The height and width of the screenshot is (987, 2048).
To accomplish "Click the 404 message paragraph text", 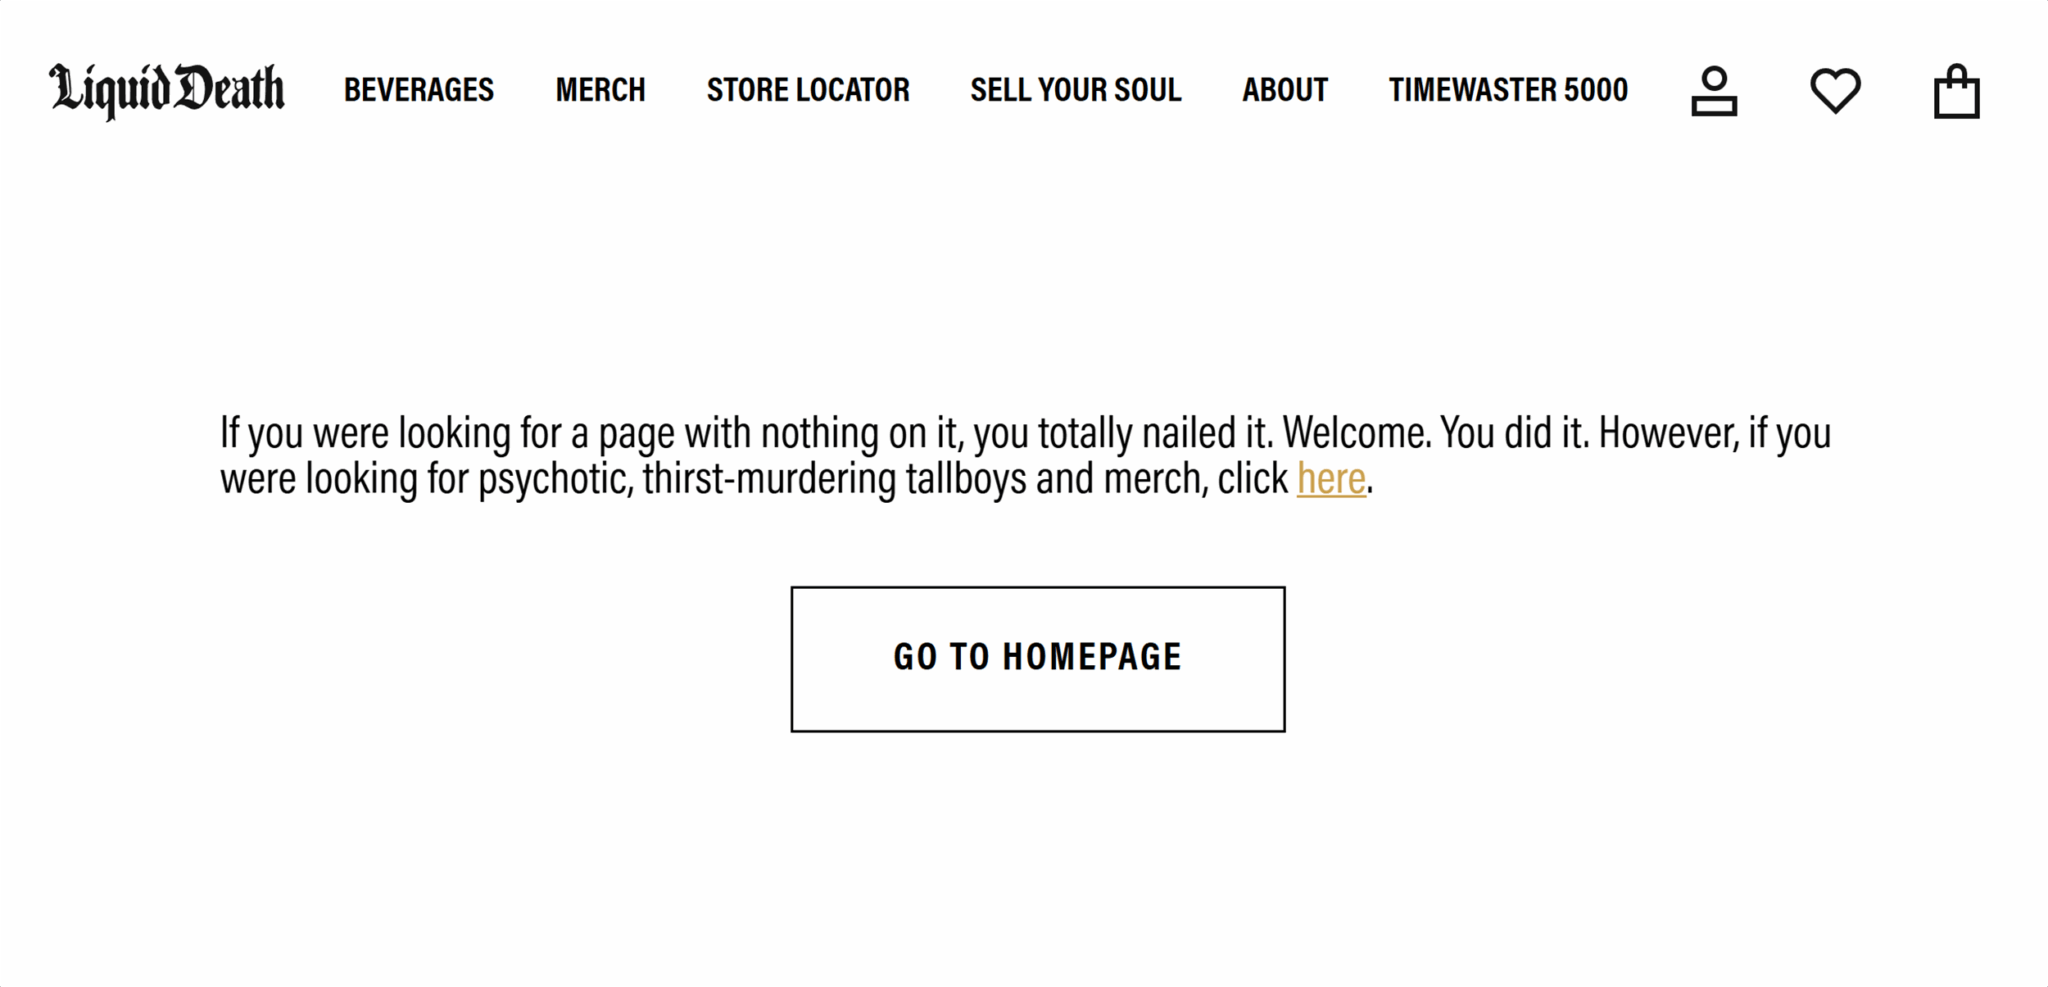I will coord(1025,456).
